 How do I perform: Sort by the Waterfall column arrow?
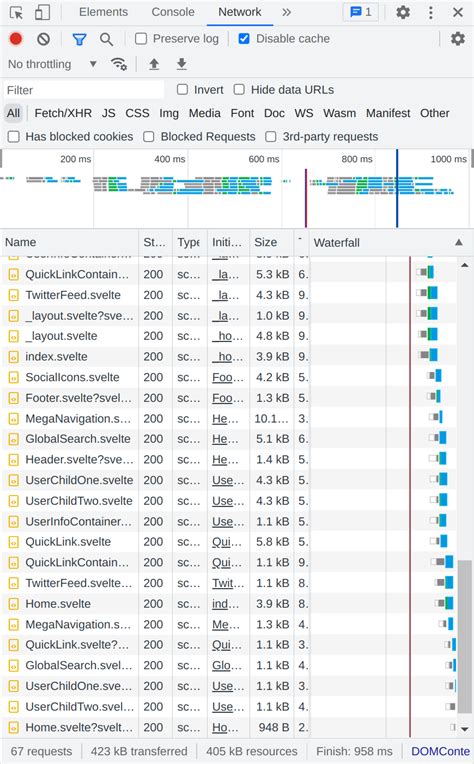pos(458,242)
